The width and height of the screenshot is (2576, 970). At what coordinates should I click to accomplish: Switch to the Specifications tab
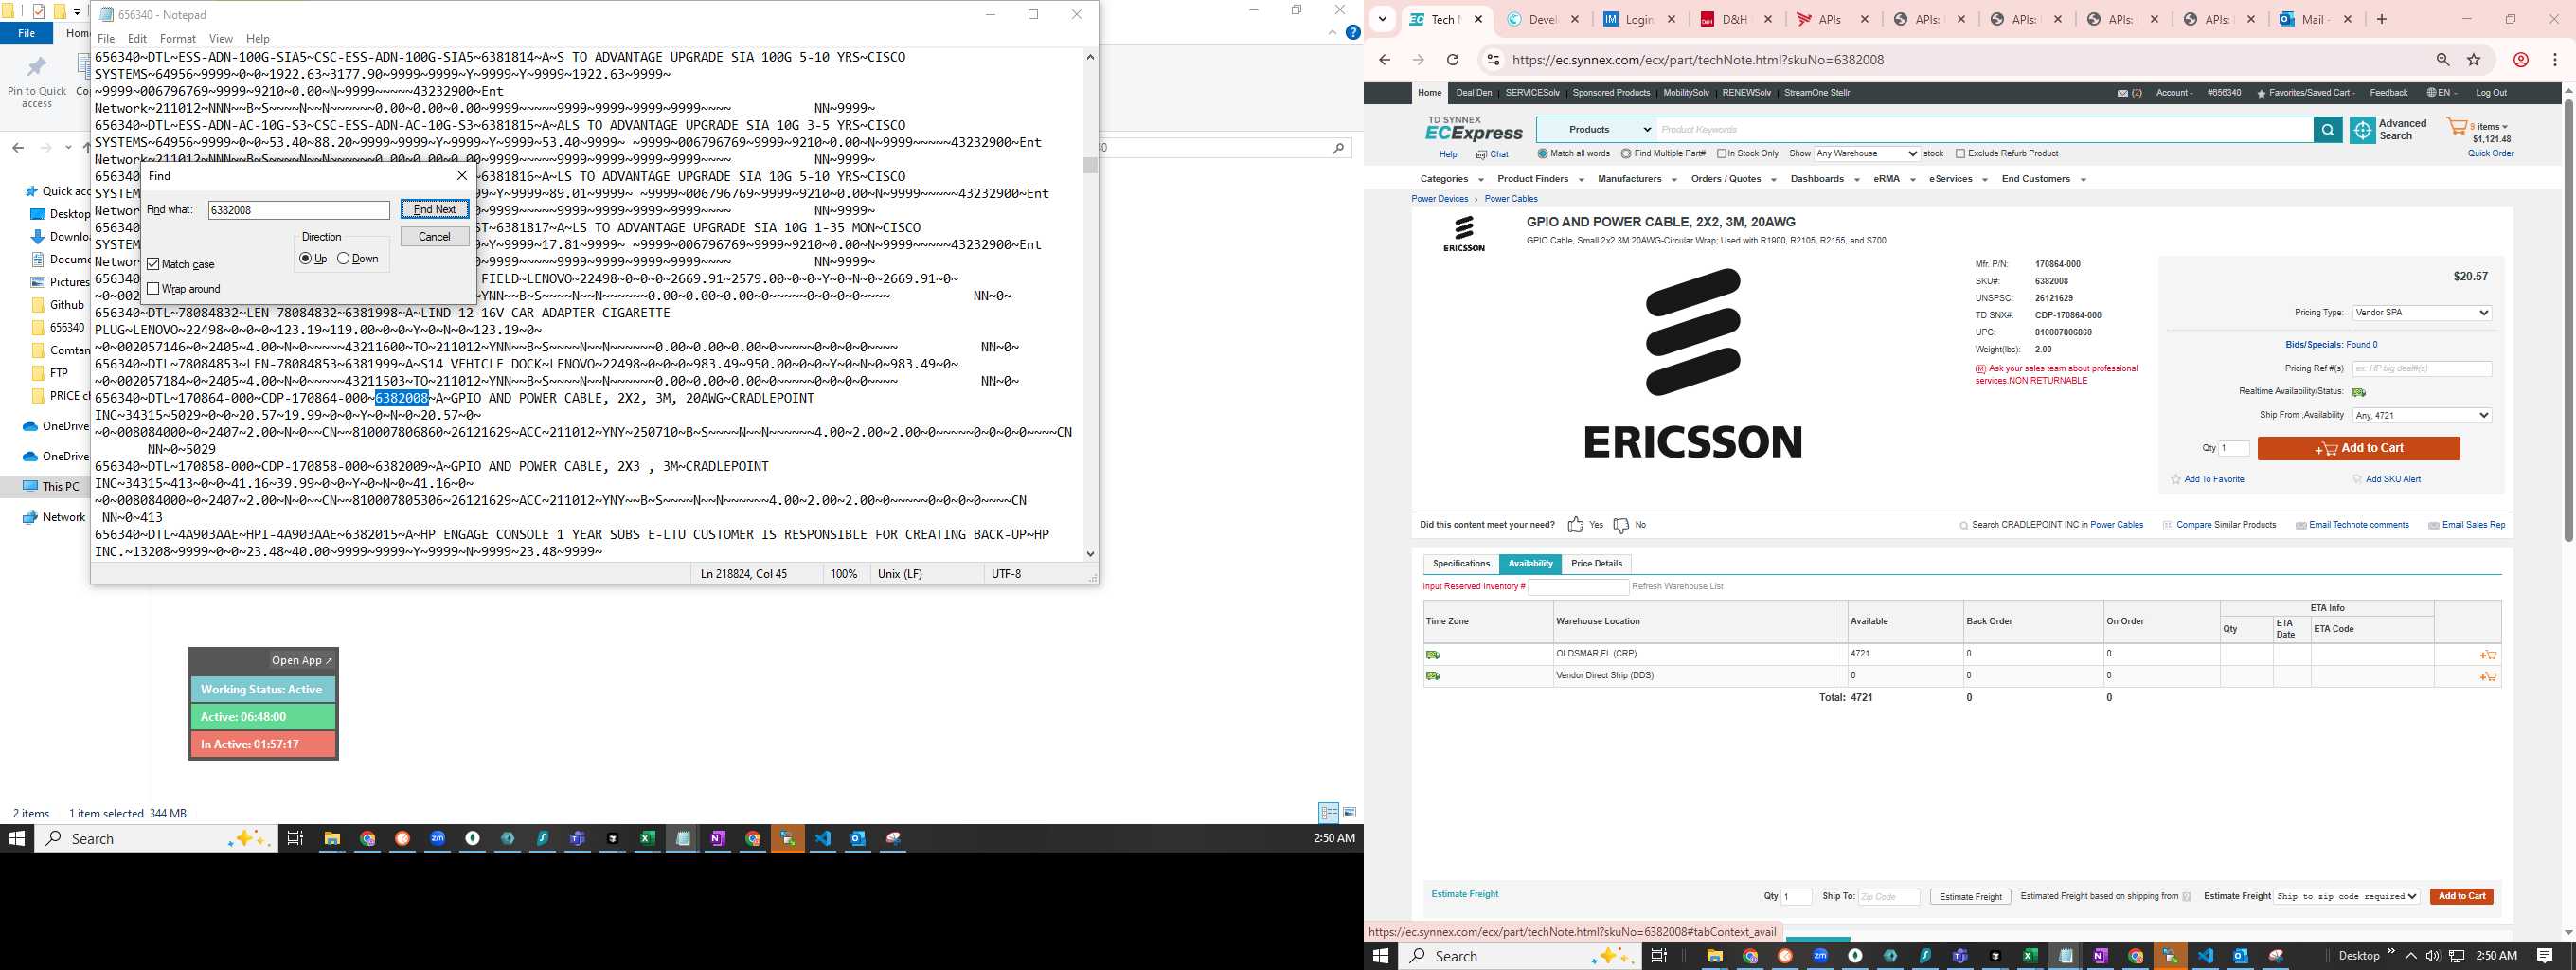tap(1461, 564)
